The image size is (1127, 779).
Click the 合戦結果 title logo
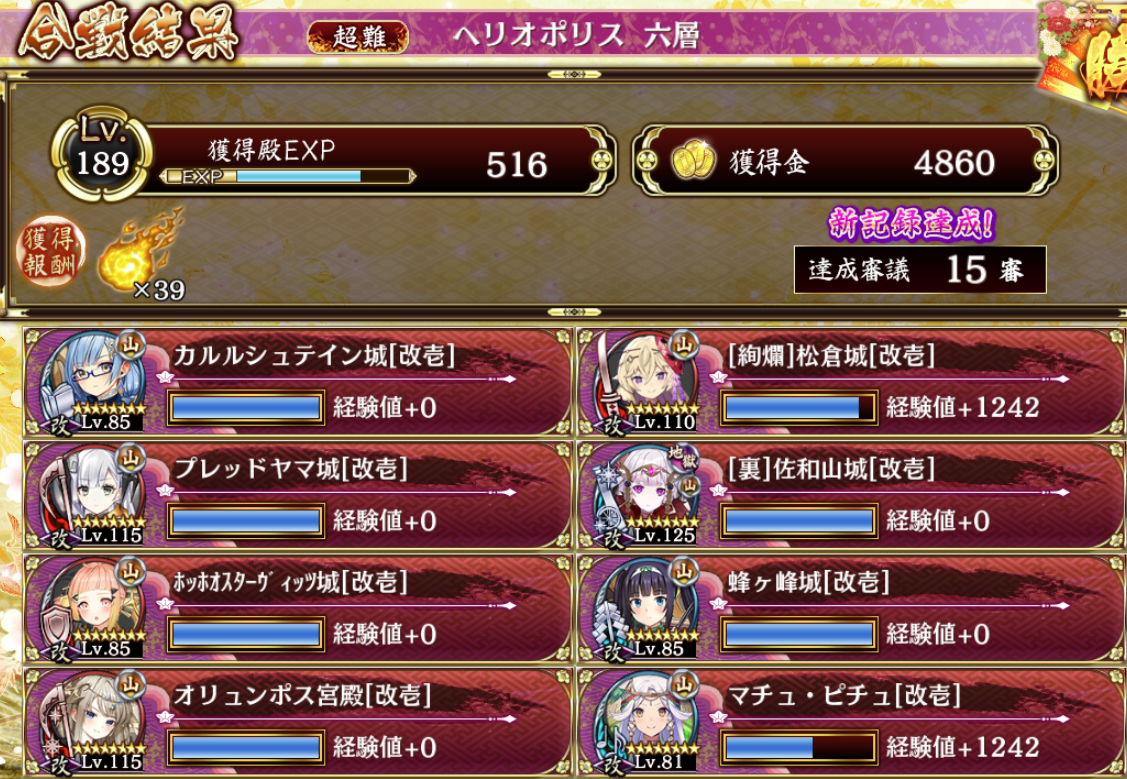128,33
